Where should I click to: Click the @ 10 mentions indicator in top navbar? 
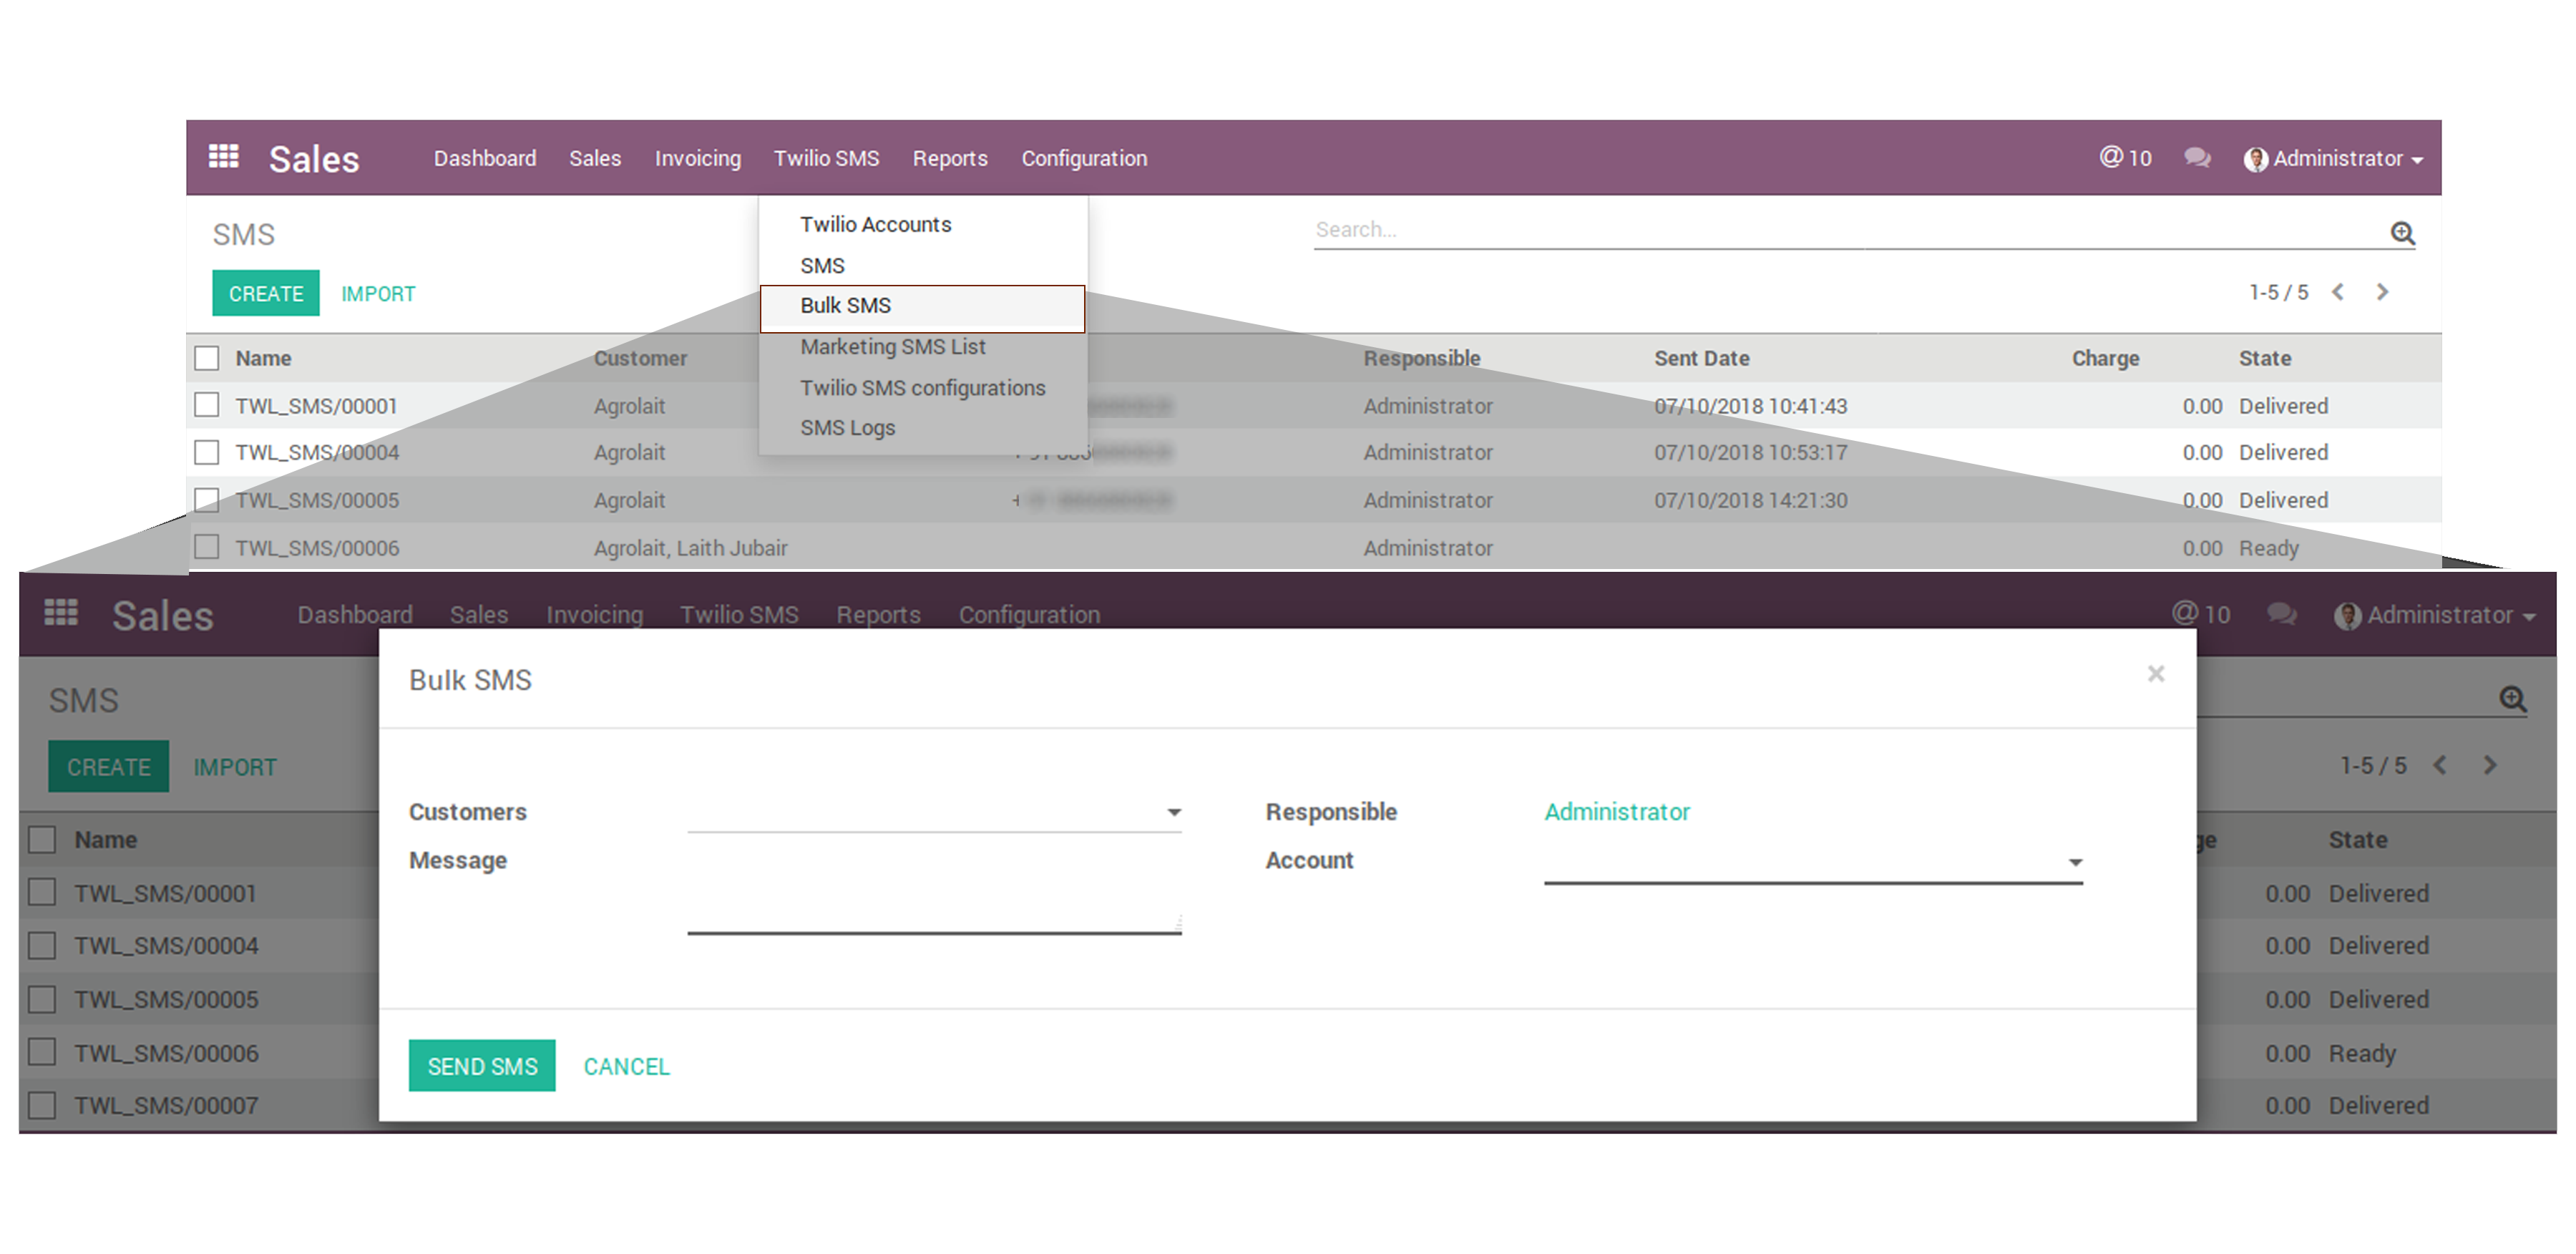(x=2125, y=158)
